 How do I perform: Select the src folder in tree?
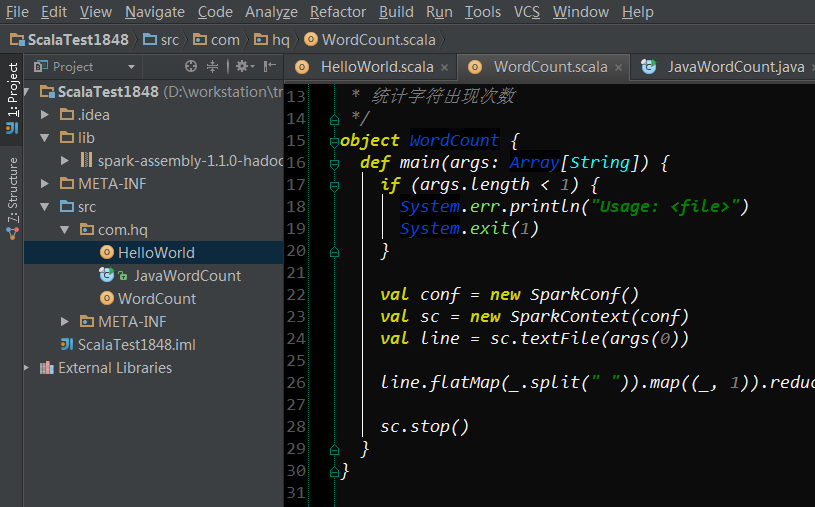click(78, 207)
